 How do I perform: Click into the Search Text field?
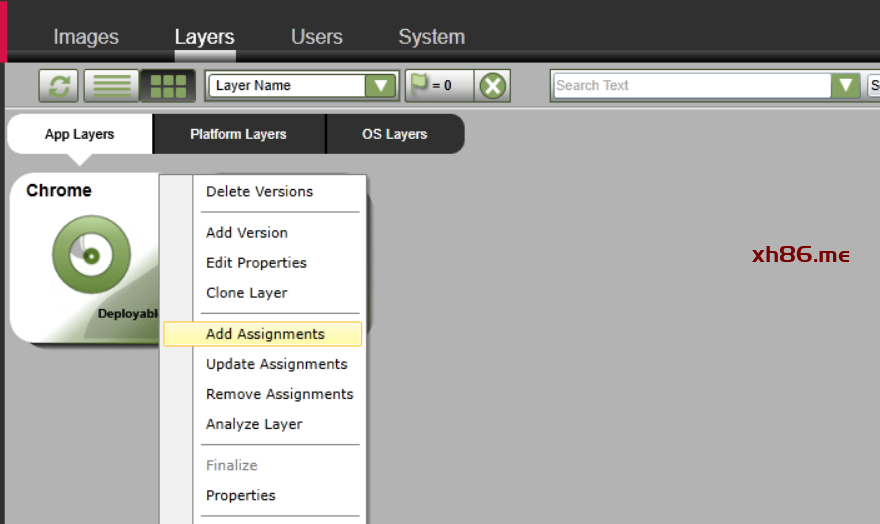690,86
